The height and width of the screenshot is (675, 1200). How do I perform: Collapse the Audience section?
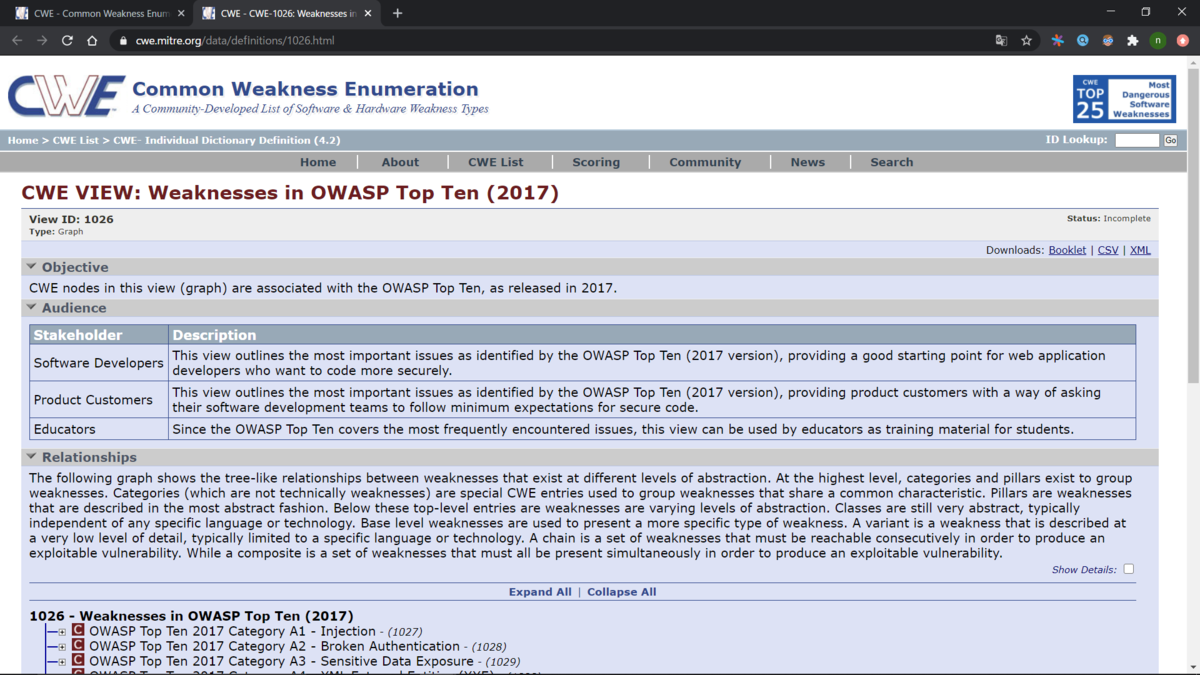click(32, 308)
